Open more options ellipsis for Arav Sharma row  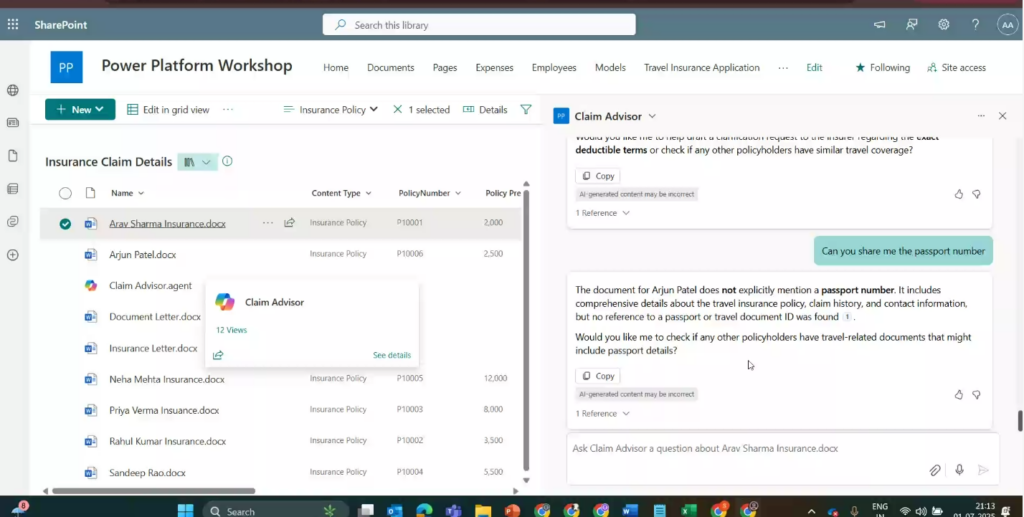[268, 223]
